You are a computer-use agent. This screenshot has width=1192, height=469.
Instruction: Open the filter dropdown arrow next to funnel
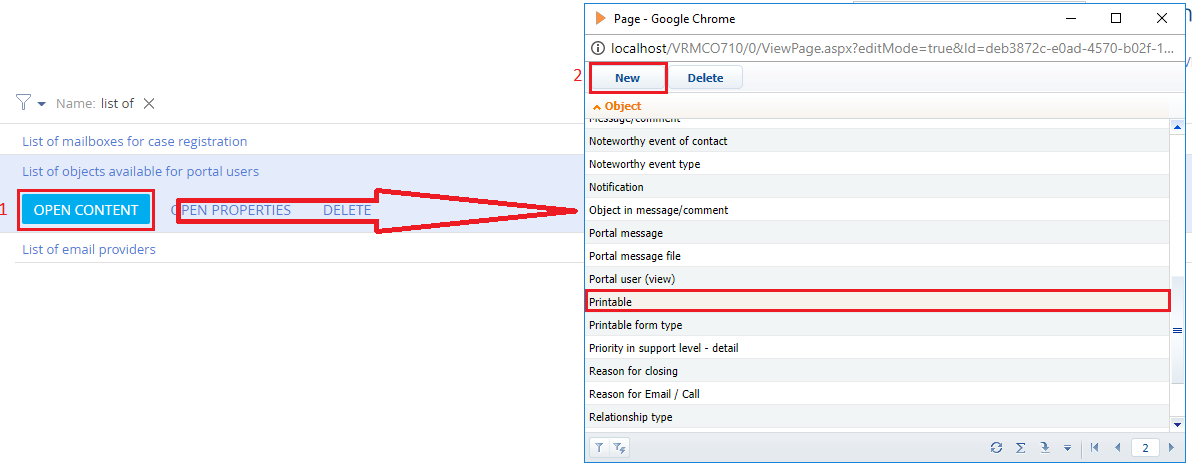tap(41, 103)
